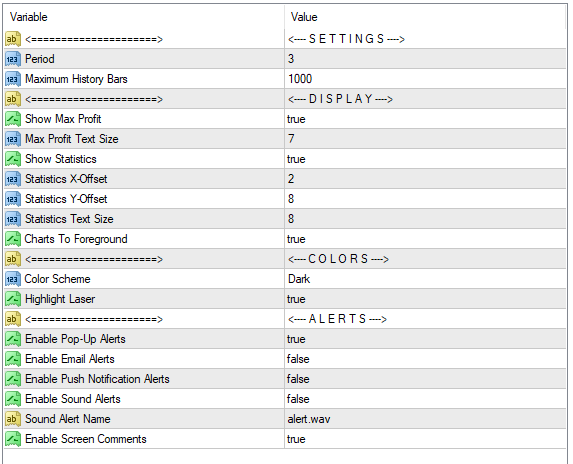Open Enable Screen Comments value dropdown
Viewport: 573px width, 464px height.
click(425, 439)
